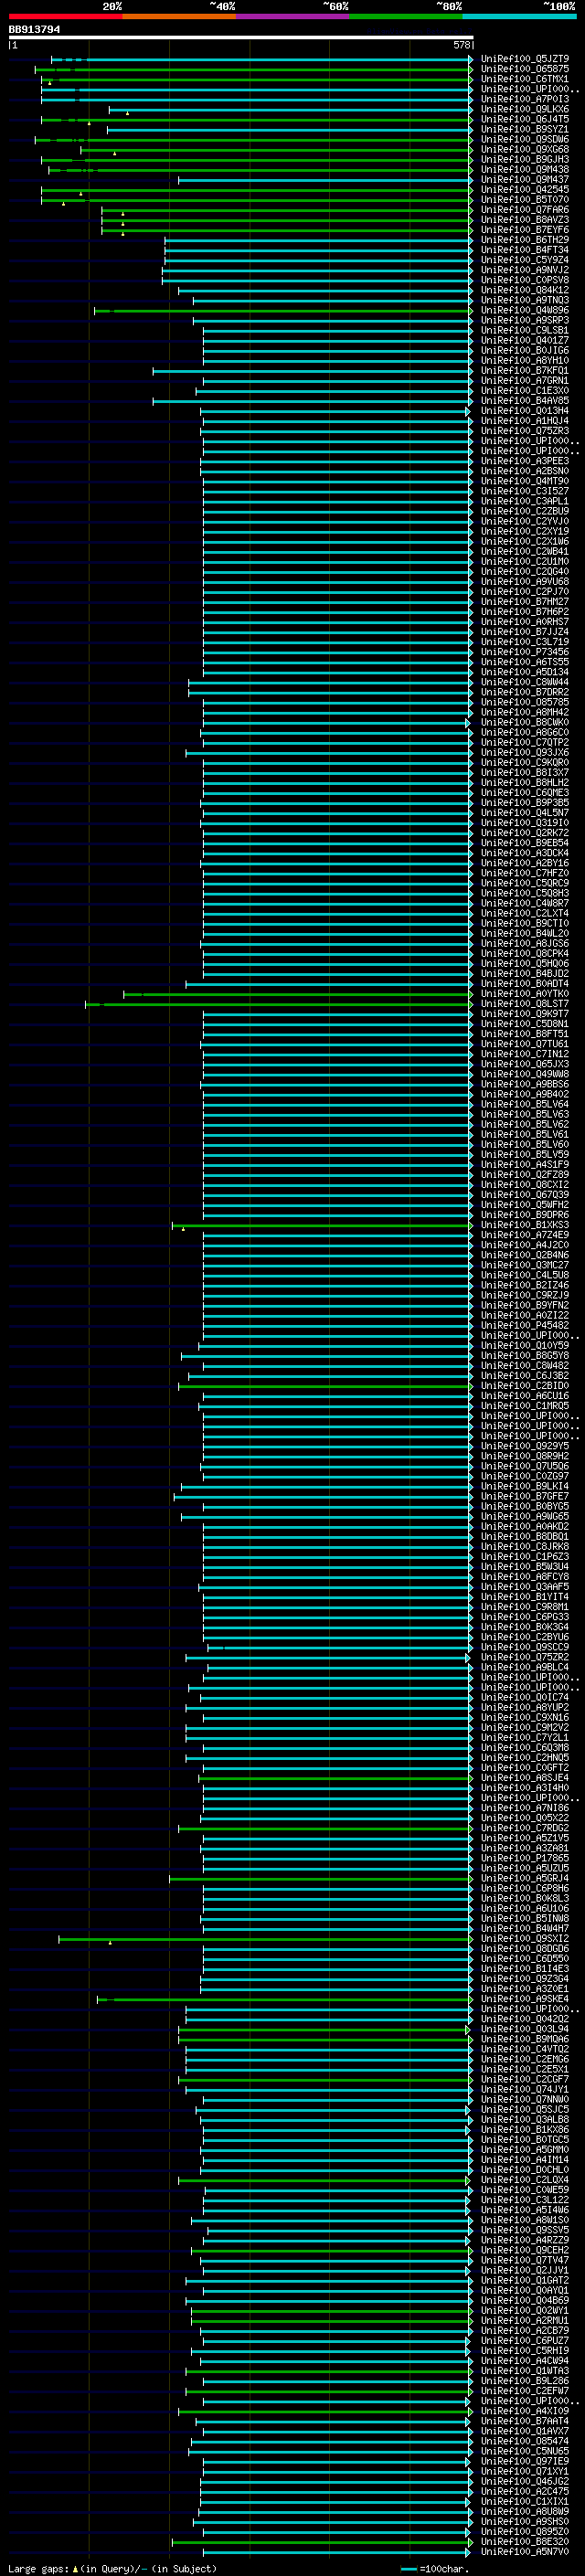The image size is (585, 2576).
Task: Click the orange ~40% identity color bar
Action: pyautogui.click(x=179, y=16)
